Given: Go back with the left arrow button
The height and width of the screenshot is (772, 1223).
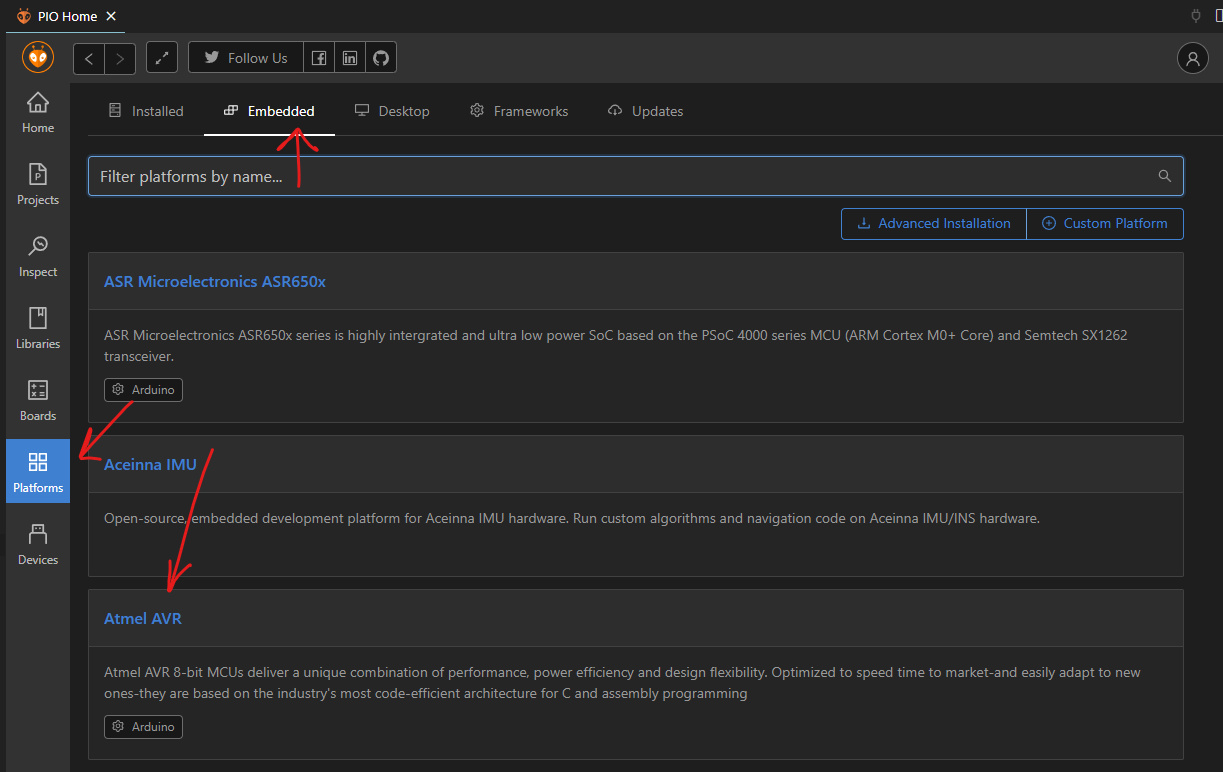Looking at the screenshot, I should pyautogui.click(x=89, y=58).
